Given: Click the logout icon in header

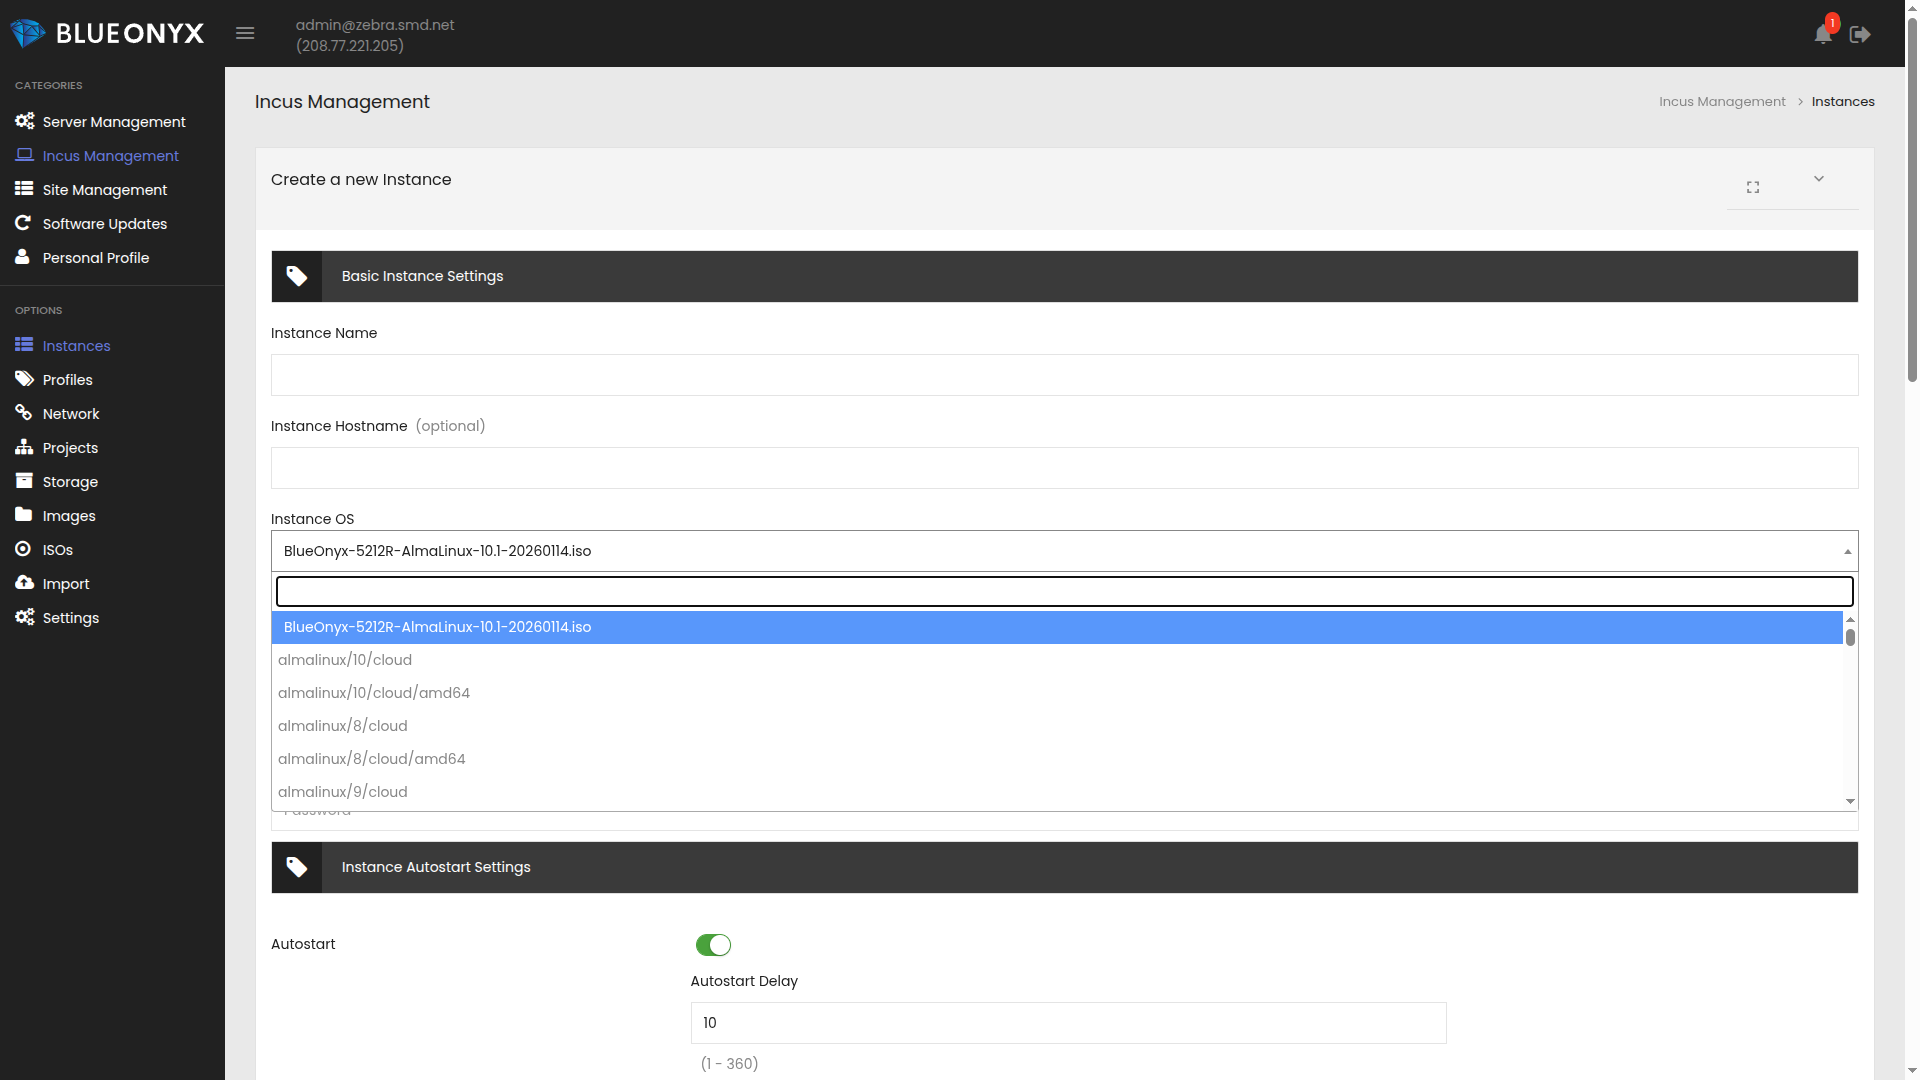Looking at the screenshot, I should (1860, 35).
